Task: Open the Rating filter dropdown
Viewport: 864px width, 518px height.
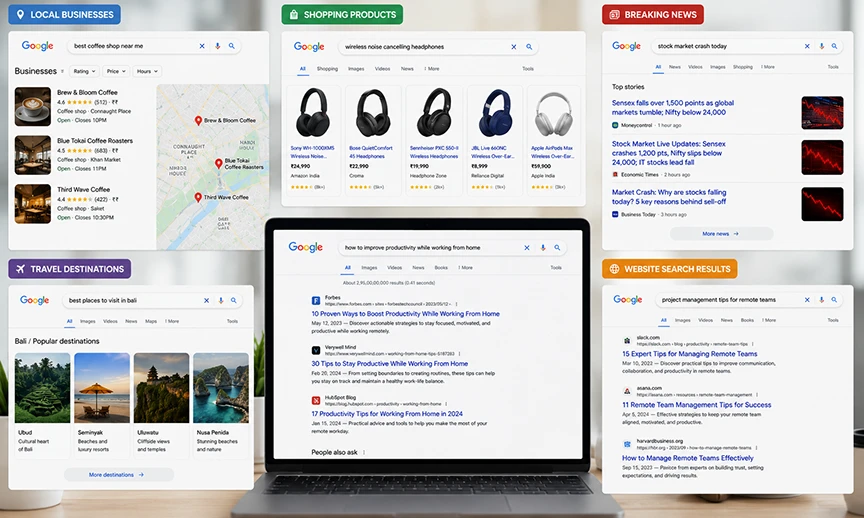Action: [85, 71]
